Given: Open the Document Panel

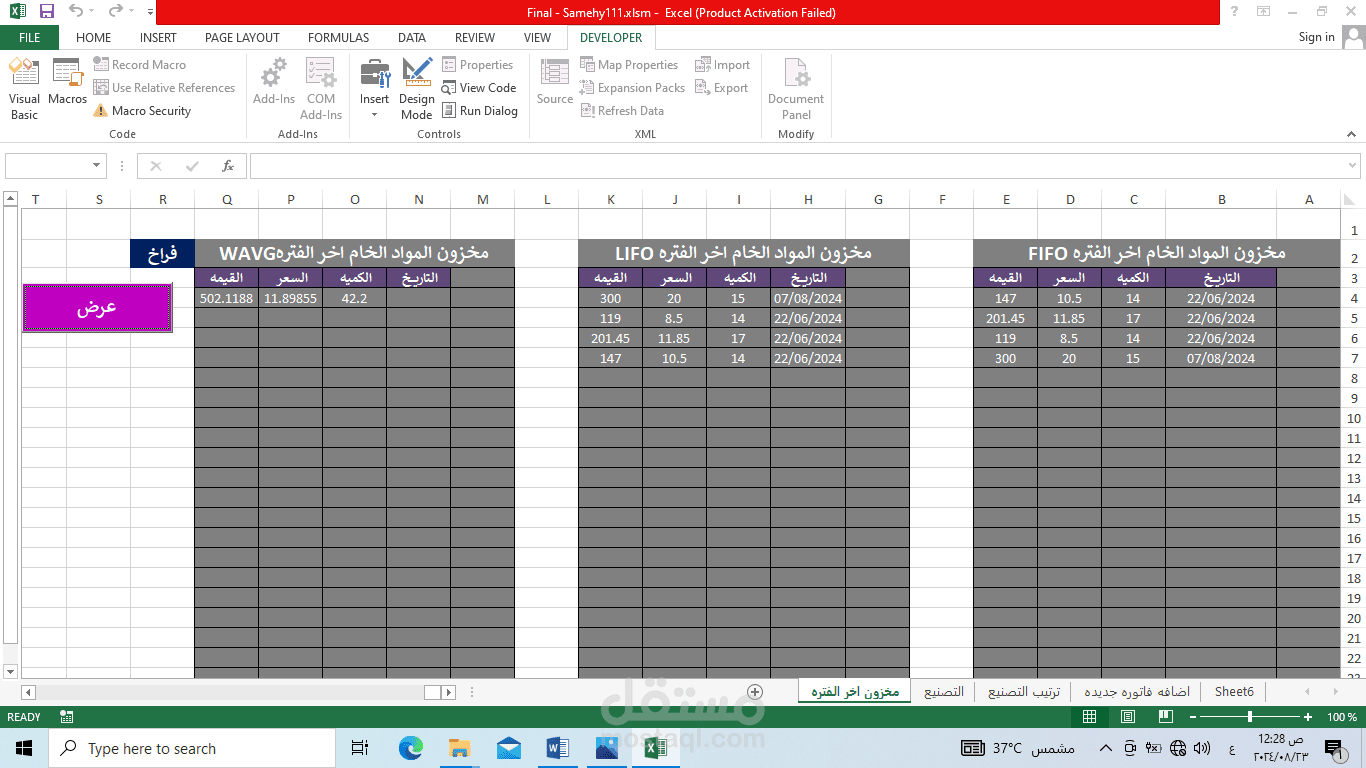Looking at the screenshot, I should 796,88.
